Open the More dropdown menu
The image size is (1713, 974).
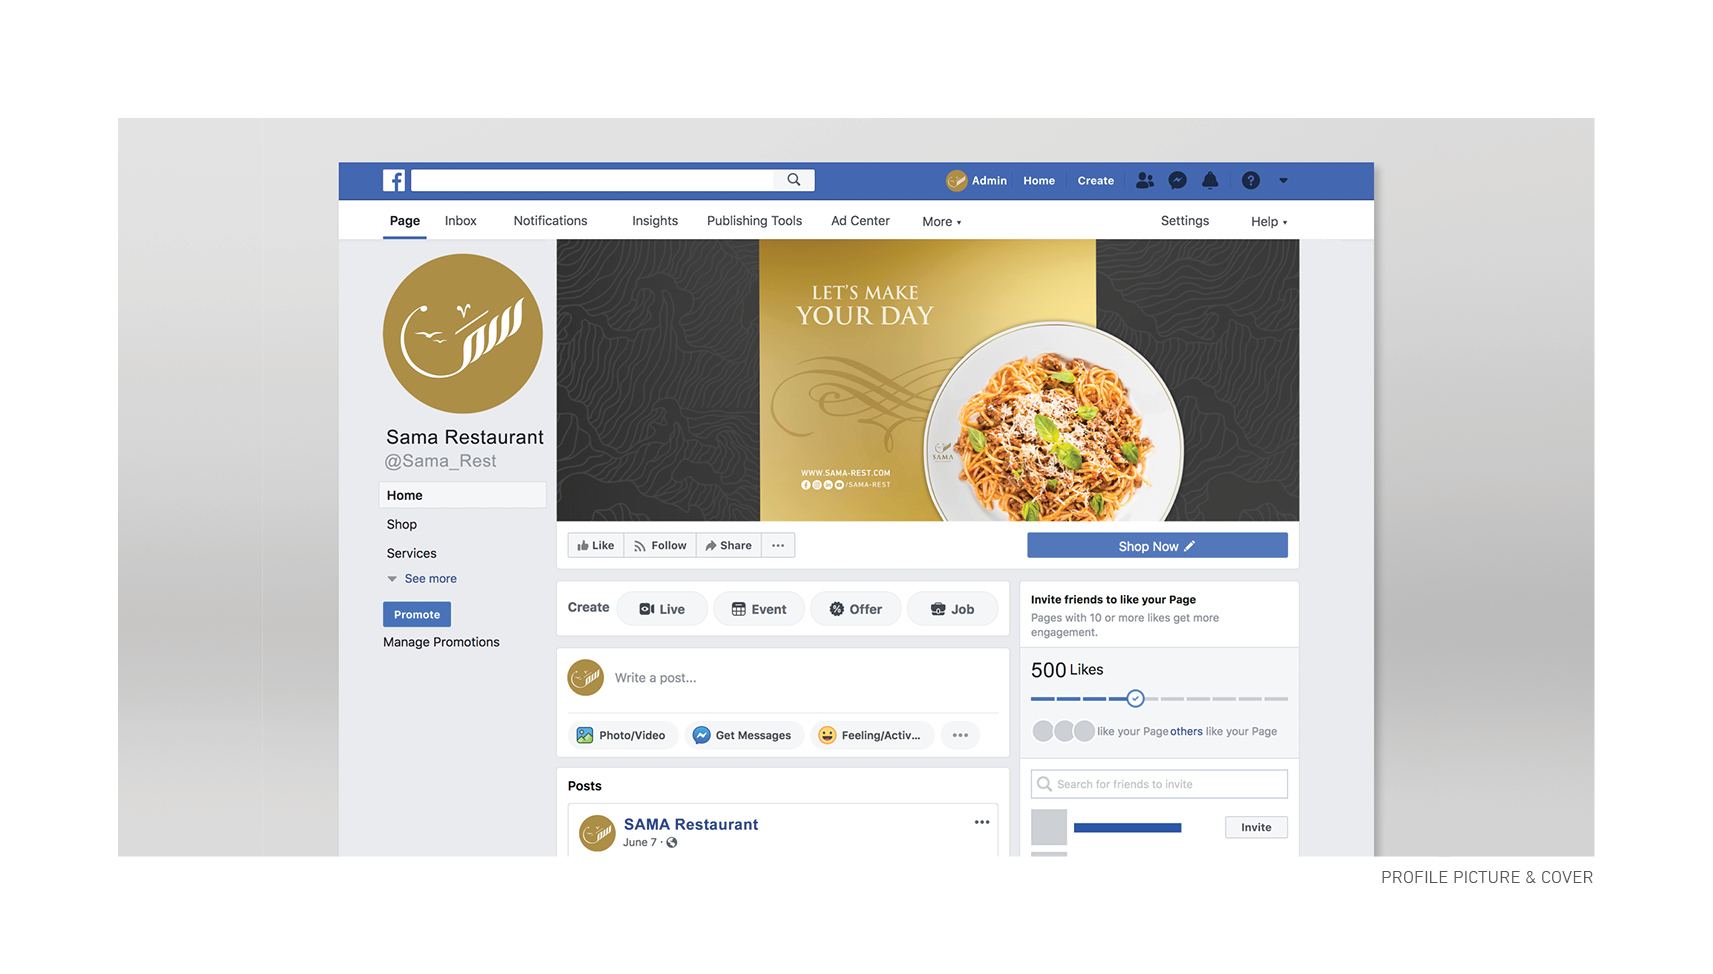[x=942, y=222]
